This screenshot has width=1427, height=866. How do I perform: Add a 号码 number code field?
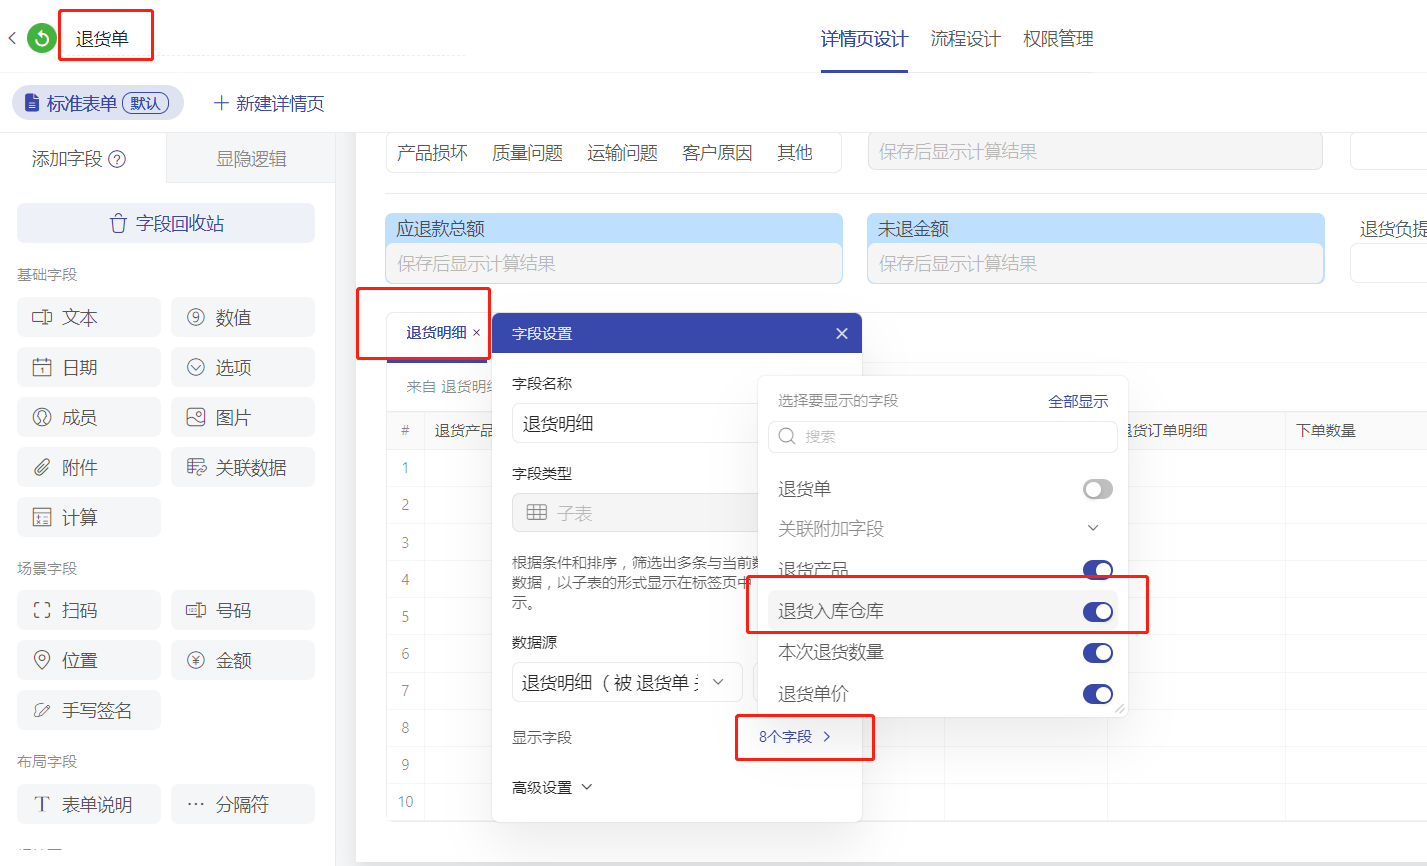point(243,610)
